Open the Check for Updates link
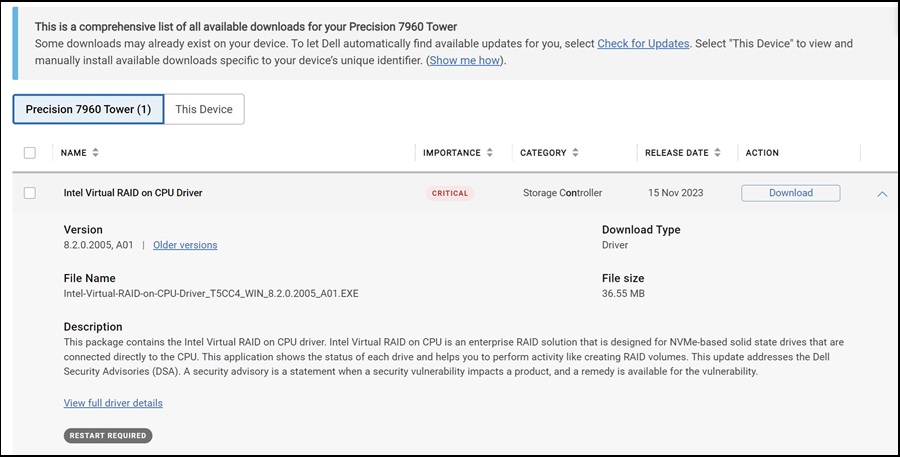 pyautogui.click(x=643, y=44)
